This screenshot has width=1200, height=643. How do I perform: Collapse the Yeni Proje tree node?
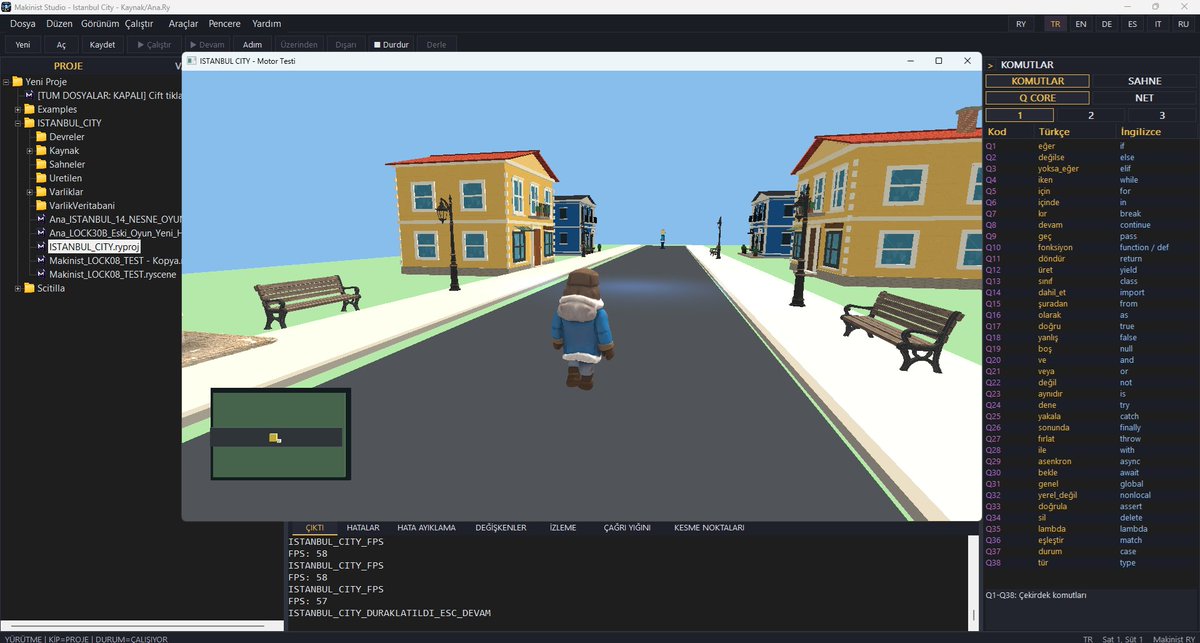(x=6, y=82)
